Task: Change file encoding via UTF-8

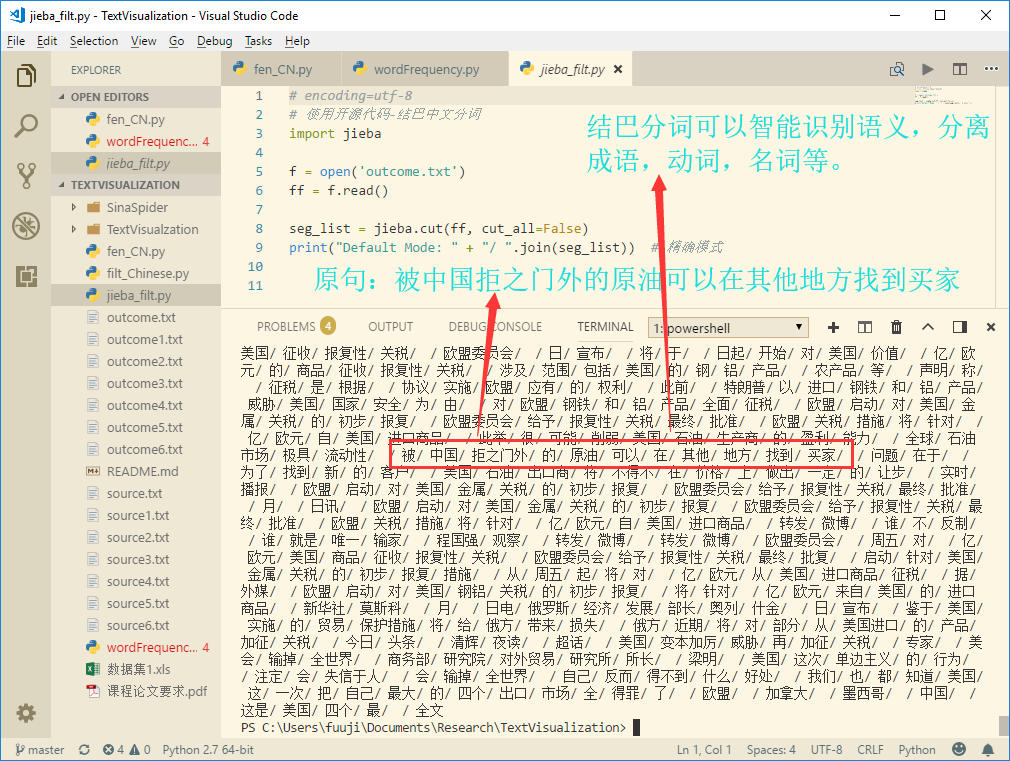Action: [x=826, y=750]
